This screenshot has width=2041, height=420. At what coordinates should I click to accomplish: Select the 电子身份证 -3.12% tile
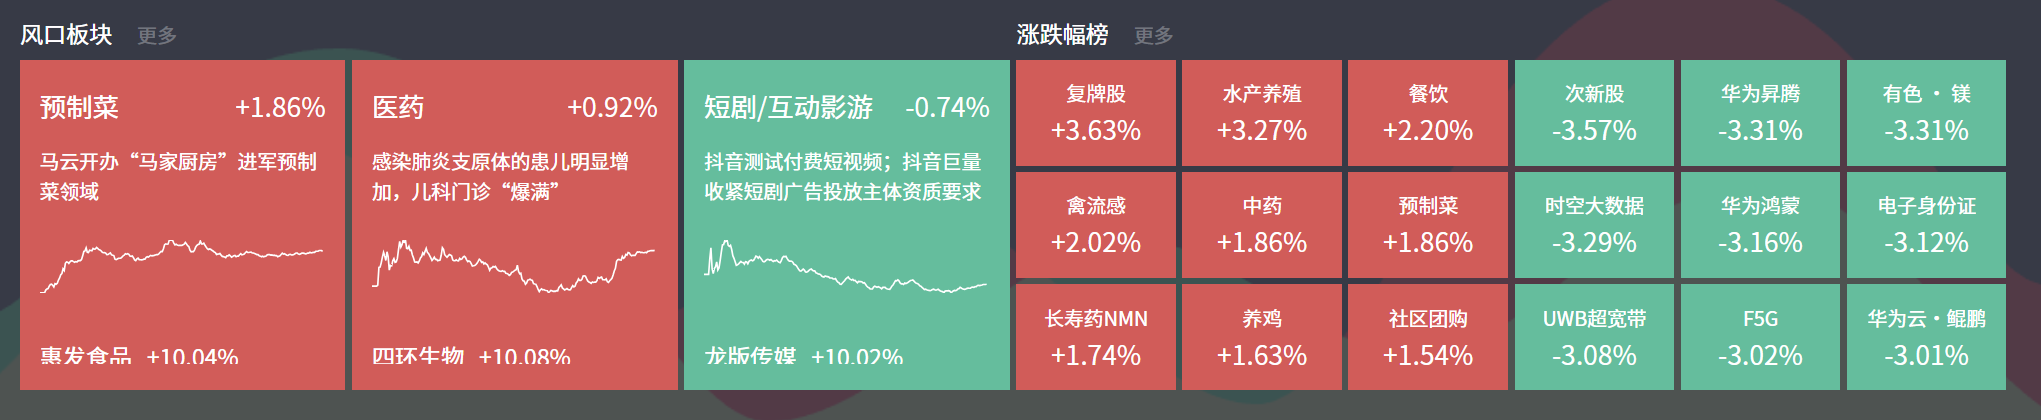pyautogui.click(x=1926, y=225)
